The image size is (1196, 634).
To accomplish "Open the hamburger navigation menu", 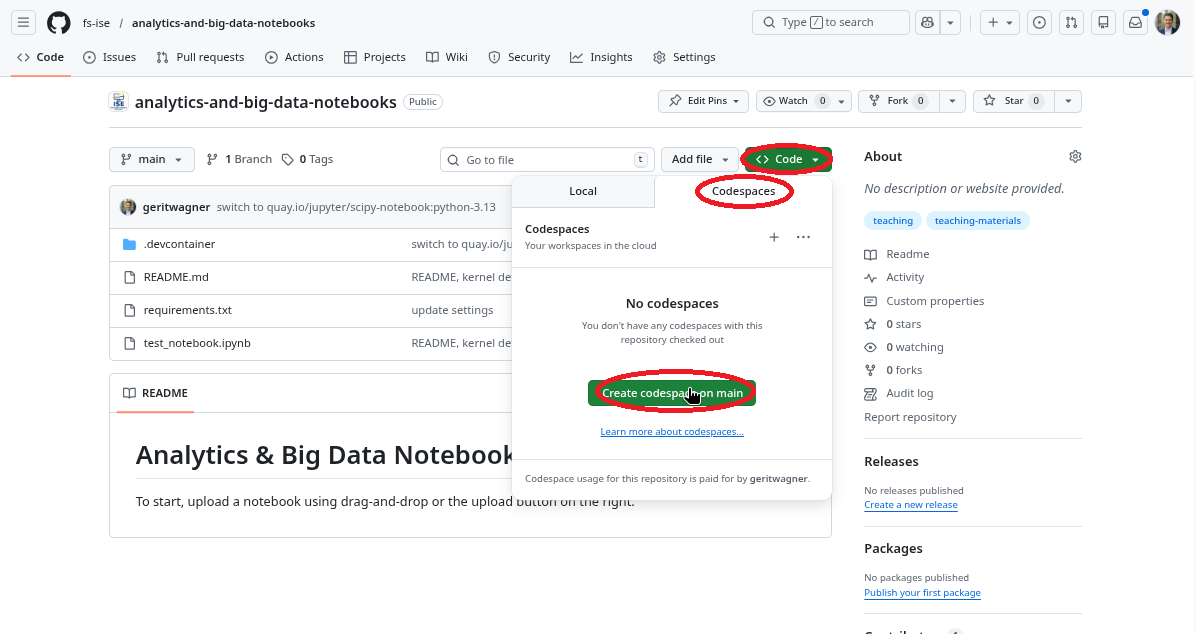I will point(25,22).
